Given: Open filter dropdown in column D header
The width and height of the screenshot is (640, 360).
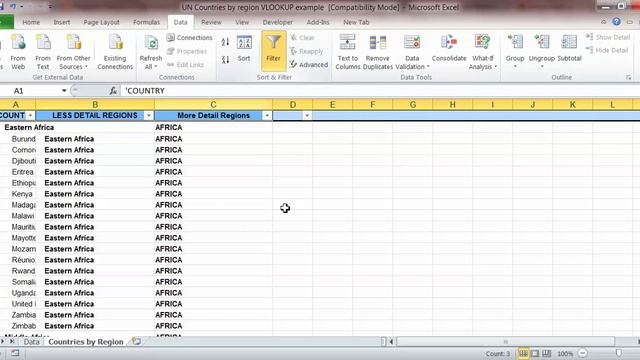Looking at the screenshot, I should click(x=307, y=116).
